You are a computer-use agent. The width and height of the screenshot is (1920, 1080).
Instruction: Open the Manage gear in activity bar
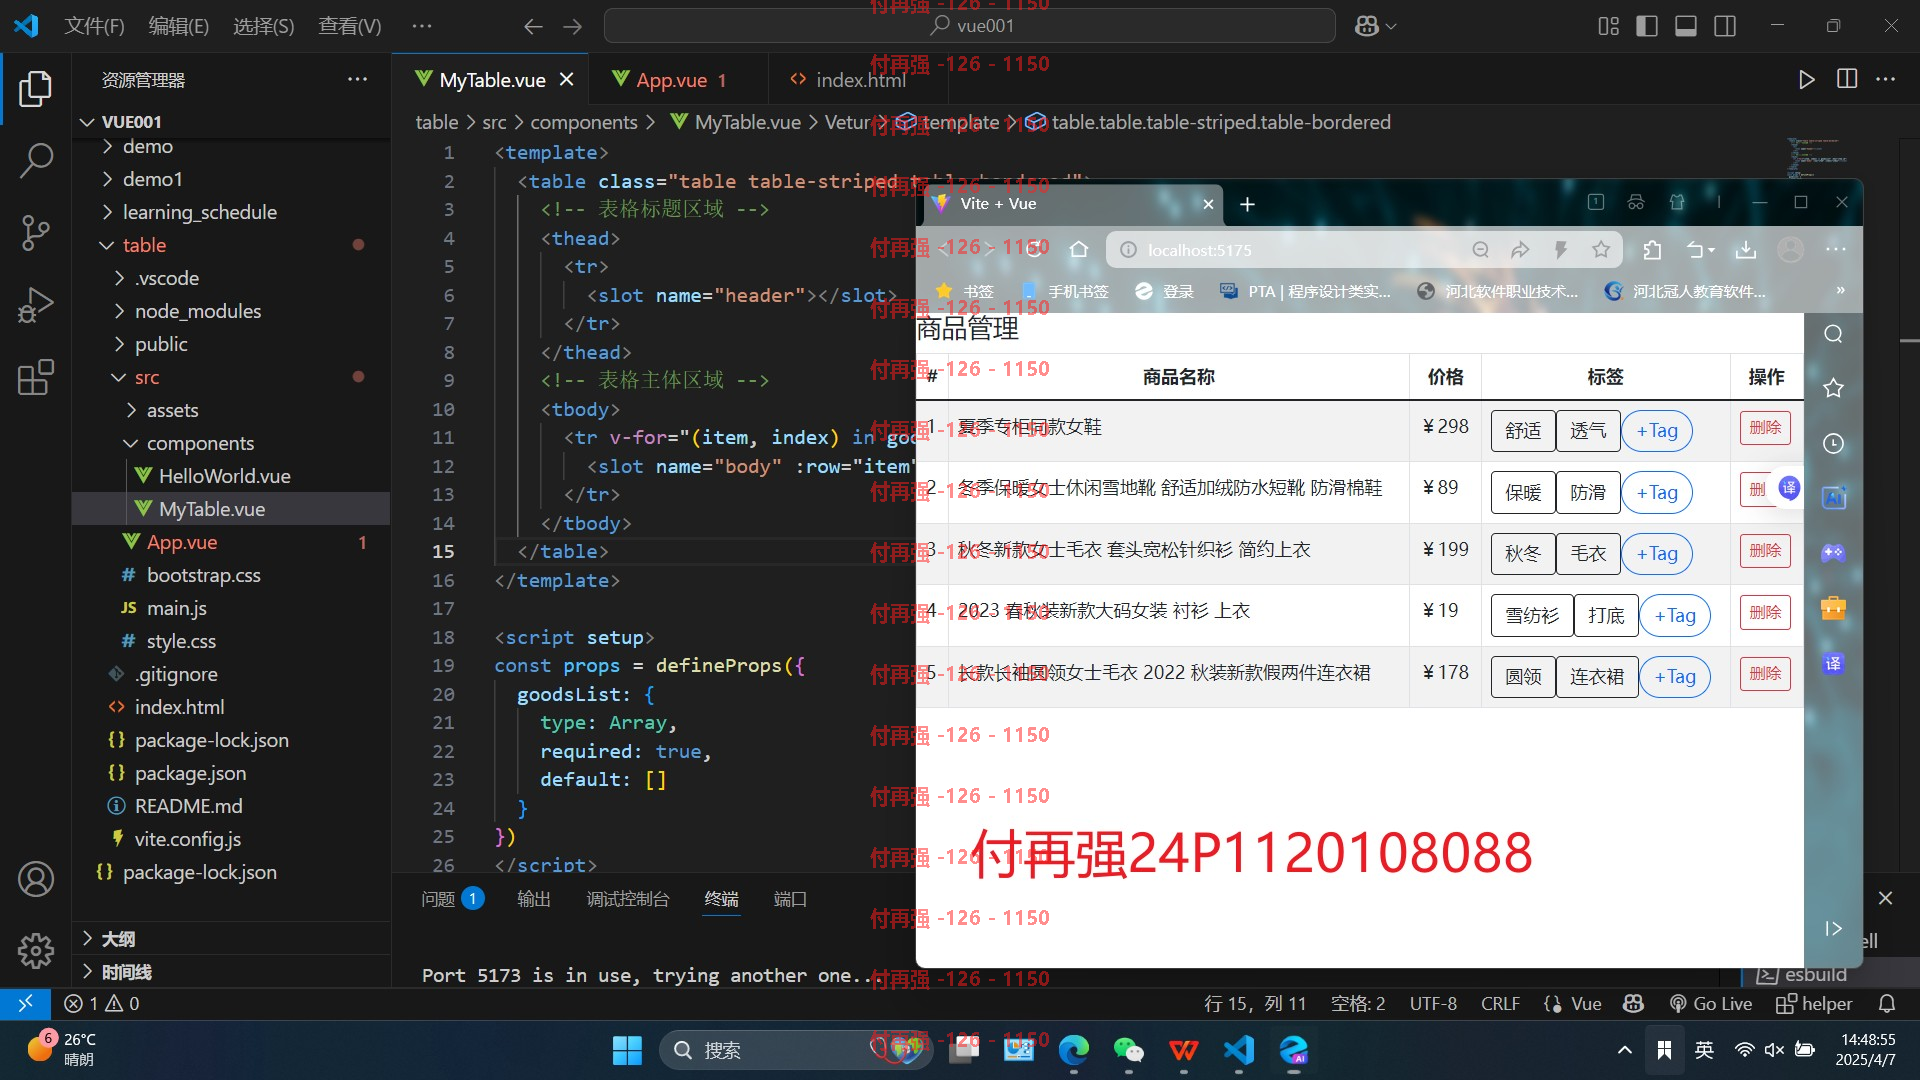pos(36,950)
